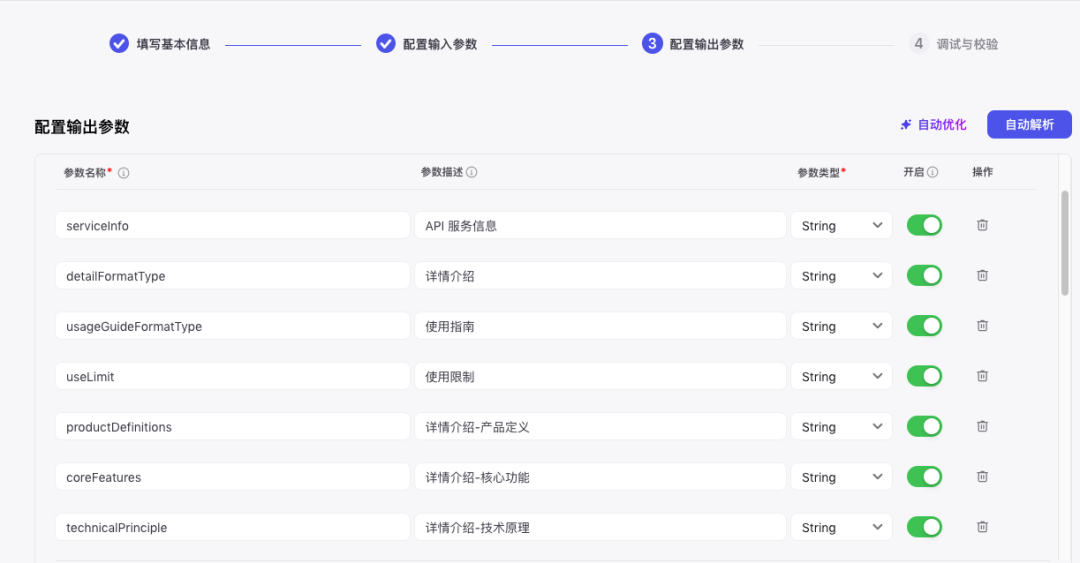
Task: Click info icon beside 参数描述 header
Action: pyautogui.click(x=472, y=172)
